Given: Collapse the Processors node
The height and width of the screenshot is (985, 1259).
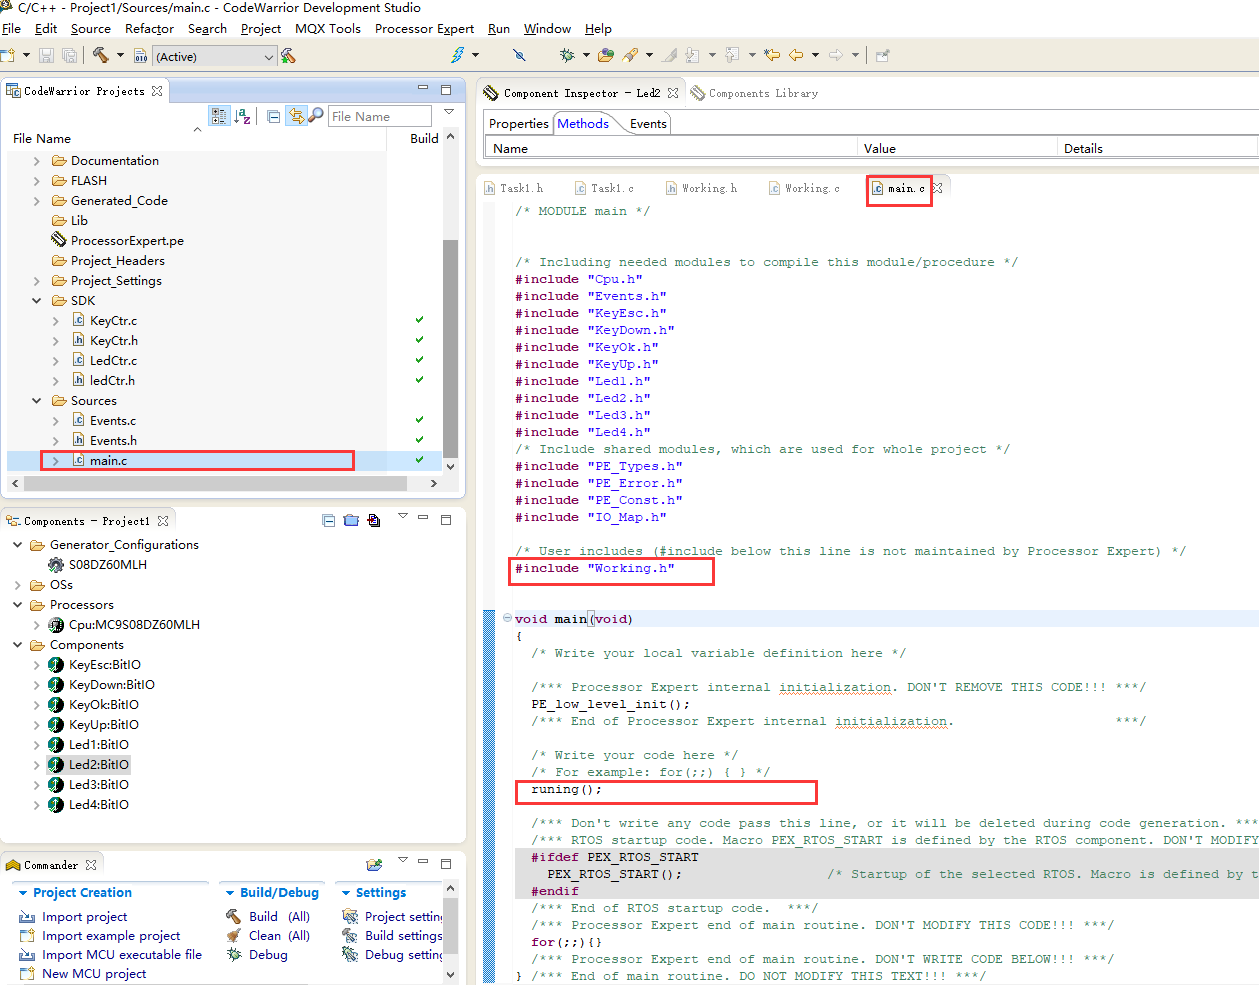Looking at the screenshot, I should point(17,605).
